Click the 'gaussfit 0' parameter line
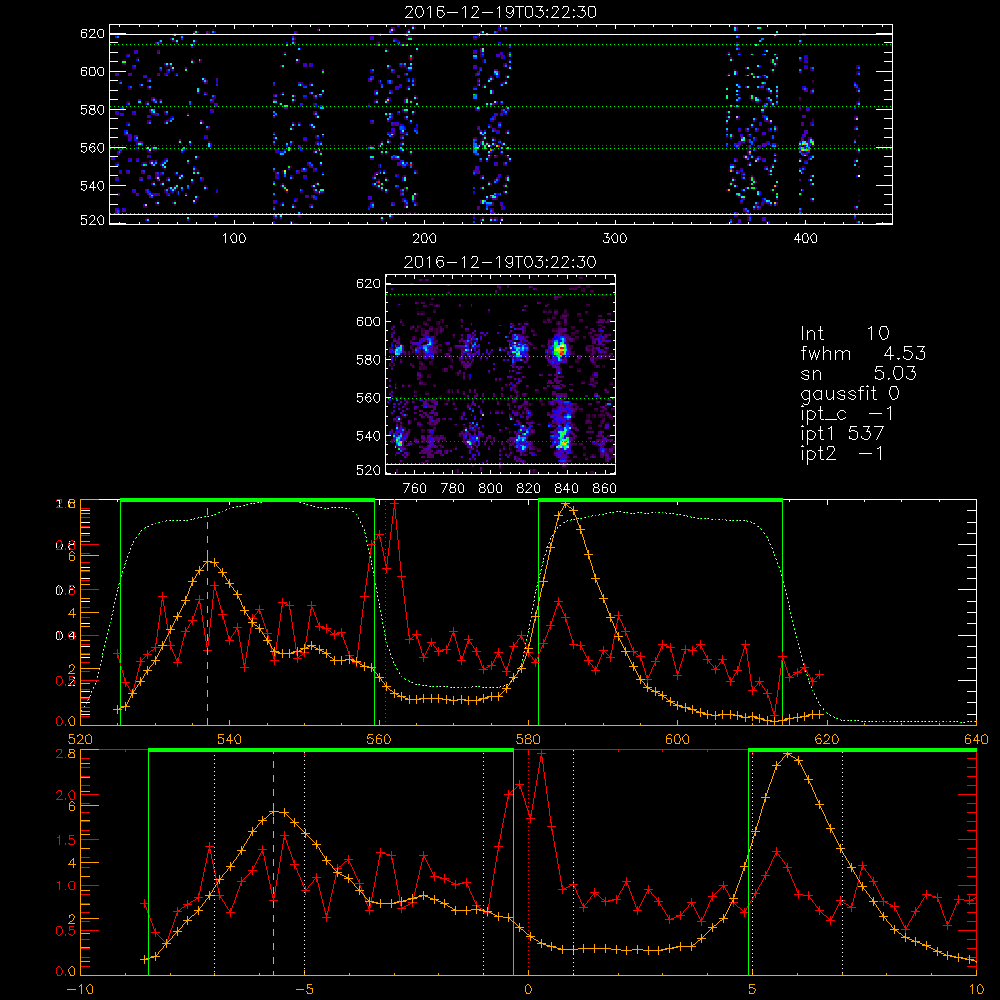 [x=850, y=394]
